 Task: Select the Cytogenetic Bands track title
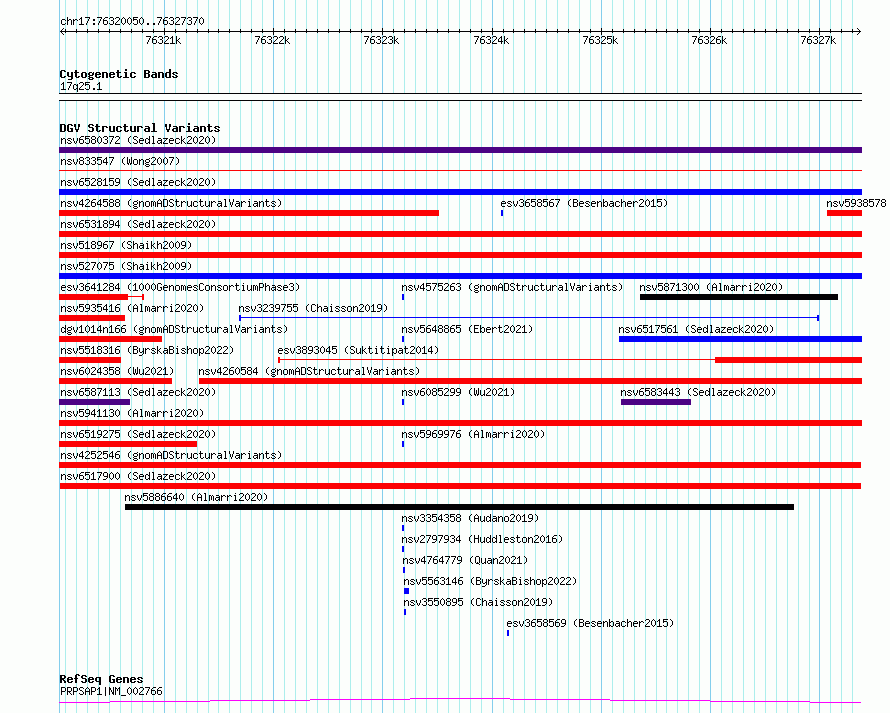point(119,74)
